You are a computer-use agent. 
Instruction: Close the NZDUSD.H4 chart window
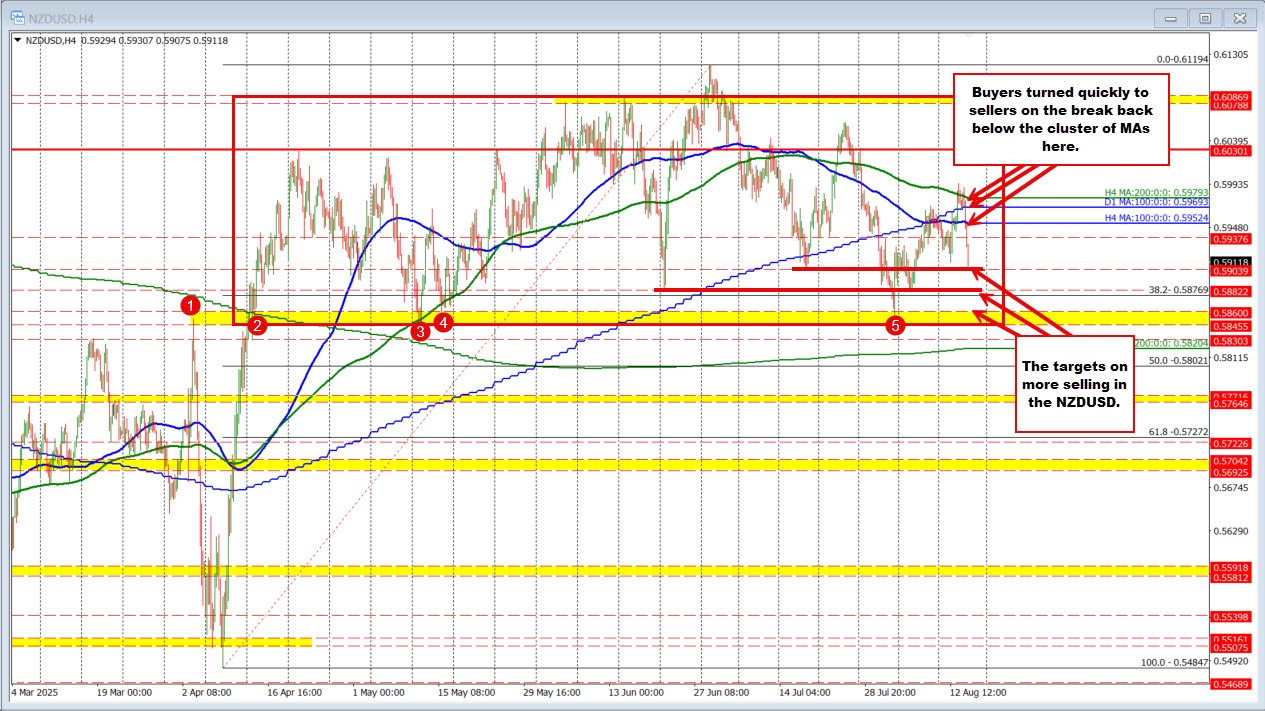1241,17
